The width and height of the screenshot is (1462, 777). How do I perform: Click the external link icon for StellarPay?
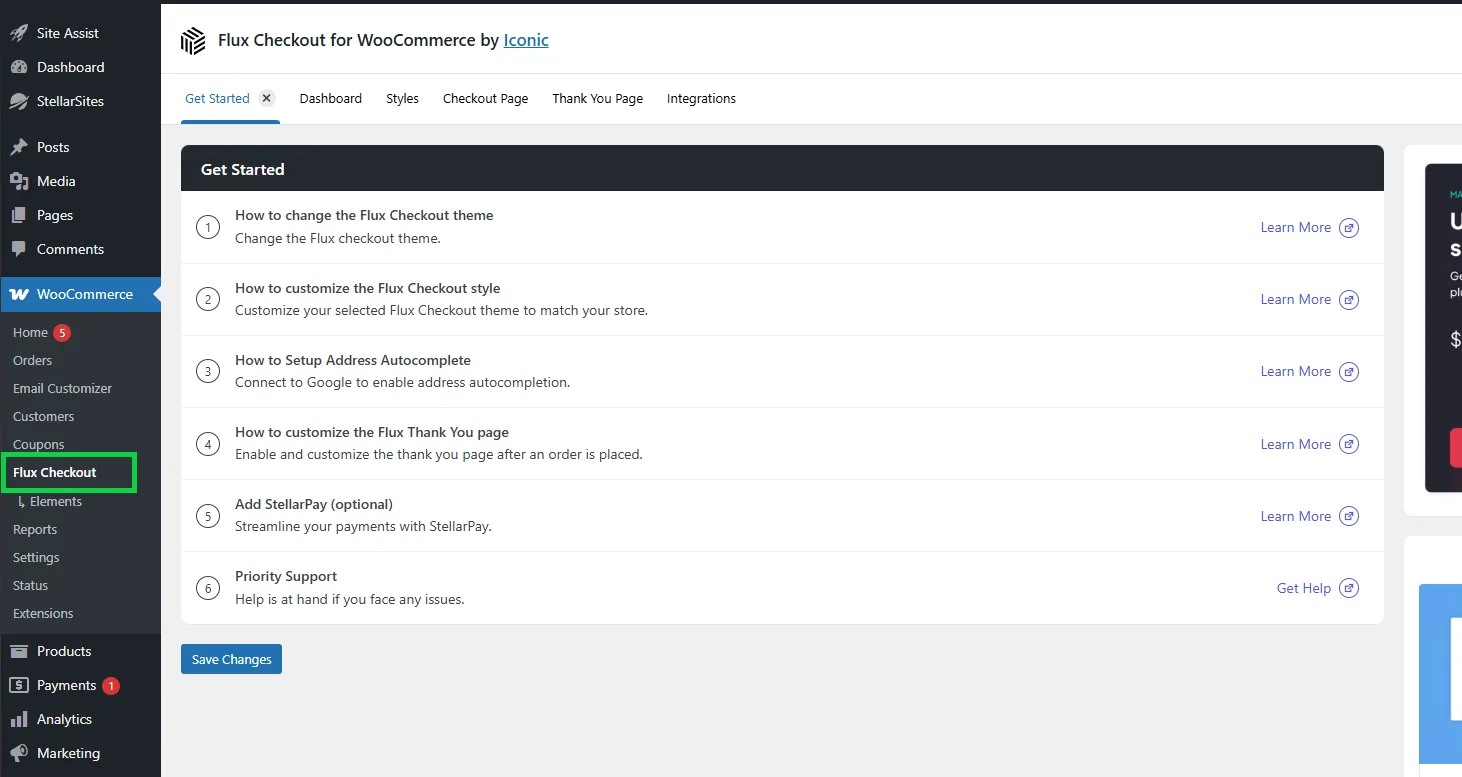(x=1349, y=516)
